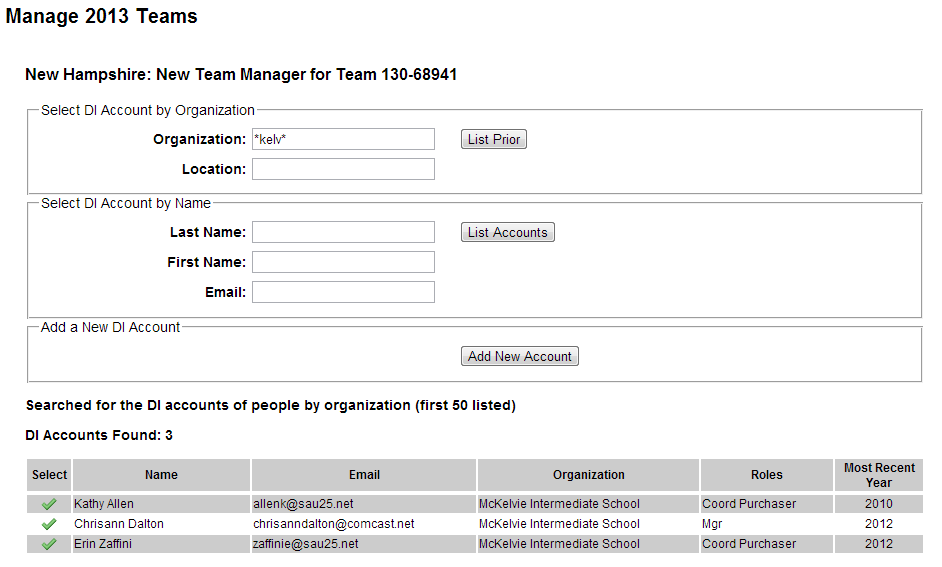Focus the Email input field
This screenshot has width=942, height=567.
coord(343,292)
